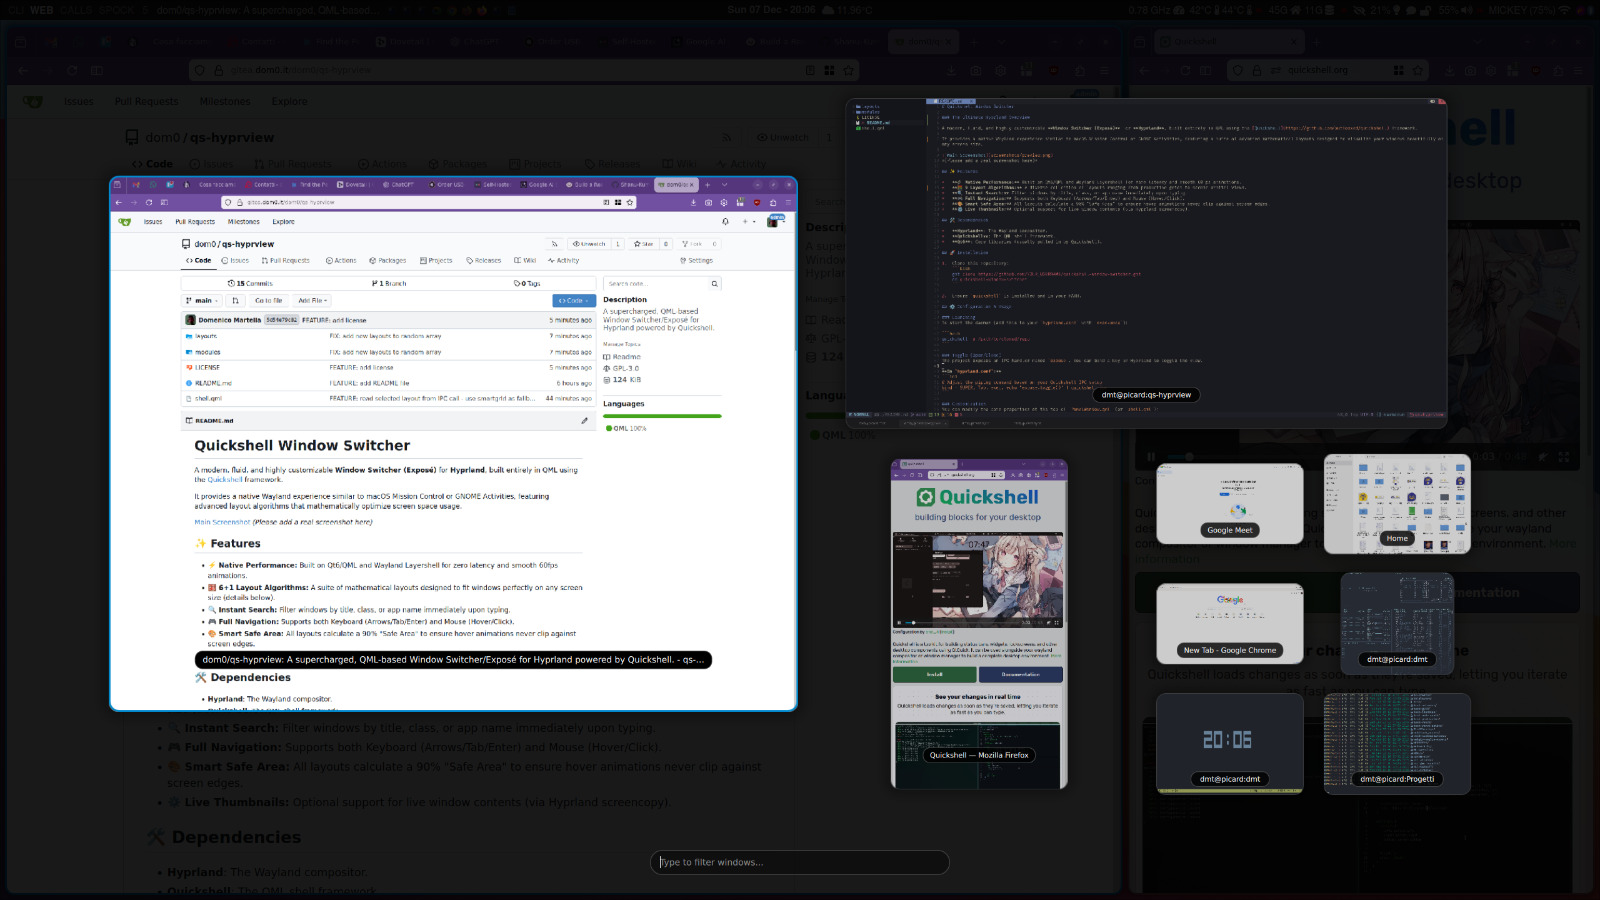Click the Go to file button
Screen dimensions: 1600x900
pyautogui.click(x=269, y=300)
